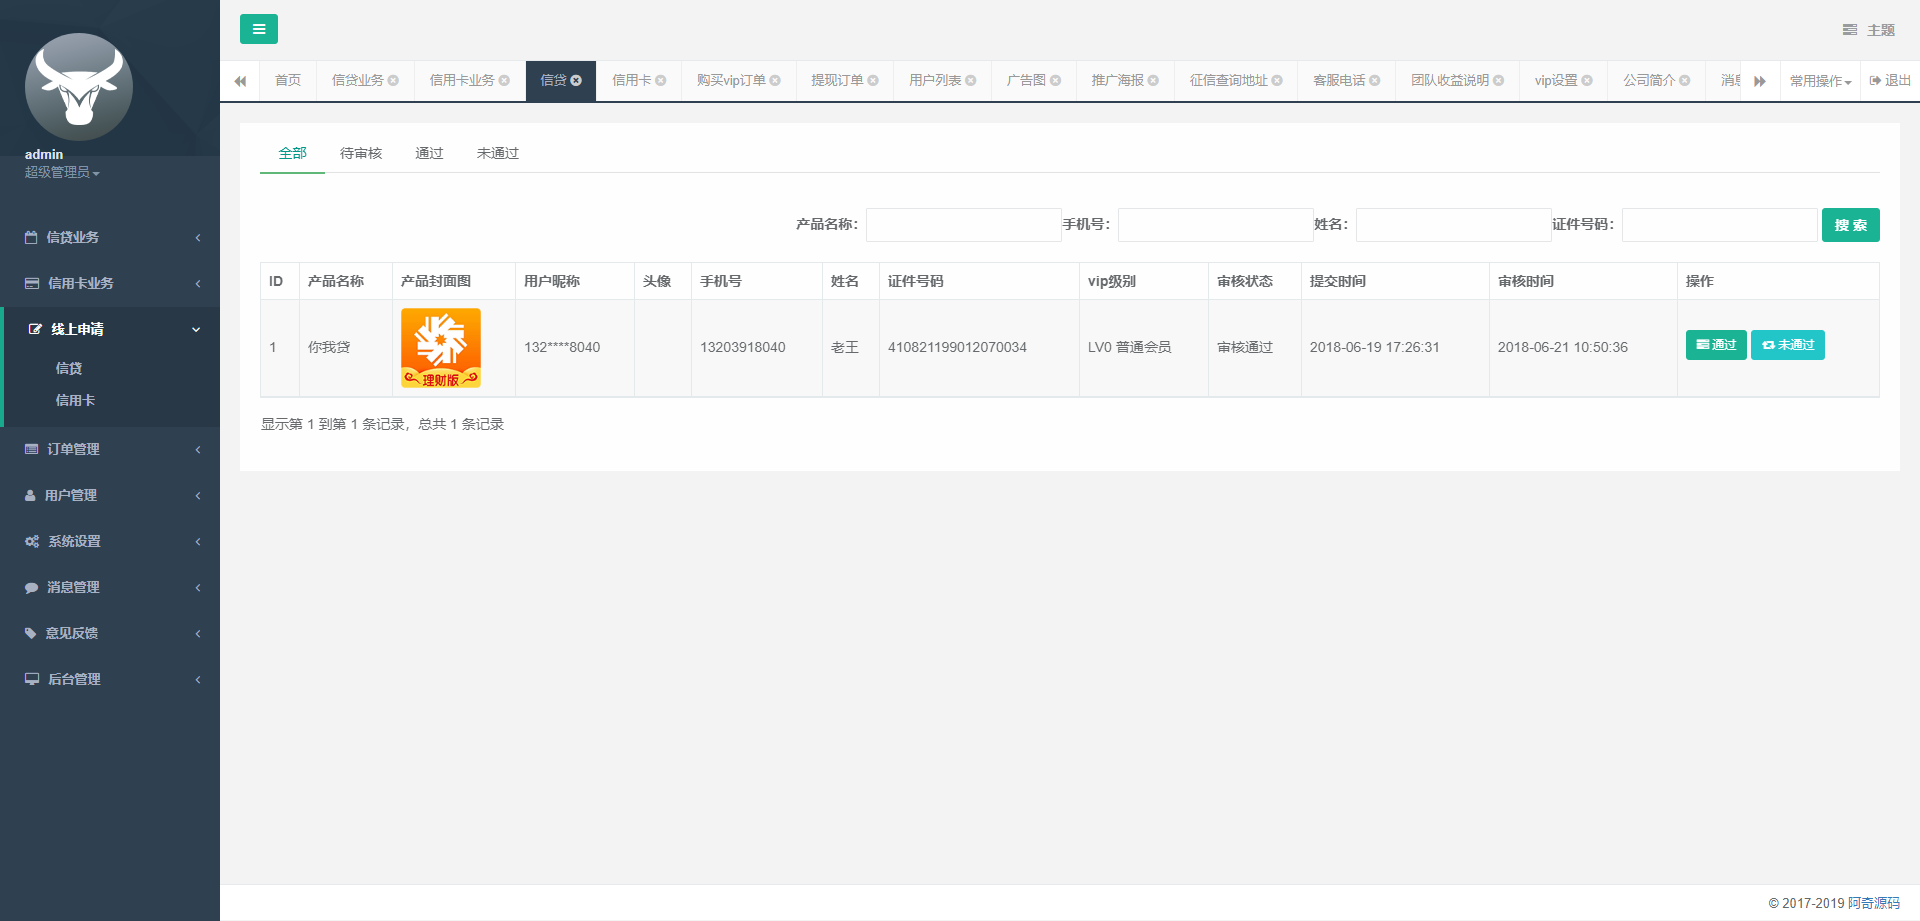This screenshot has width=1920, height=921.
Task: Expand the 常用操作 dropdown
Action: (x=1820, y=80)
